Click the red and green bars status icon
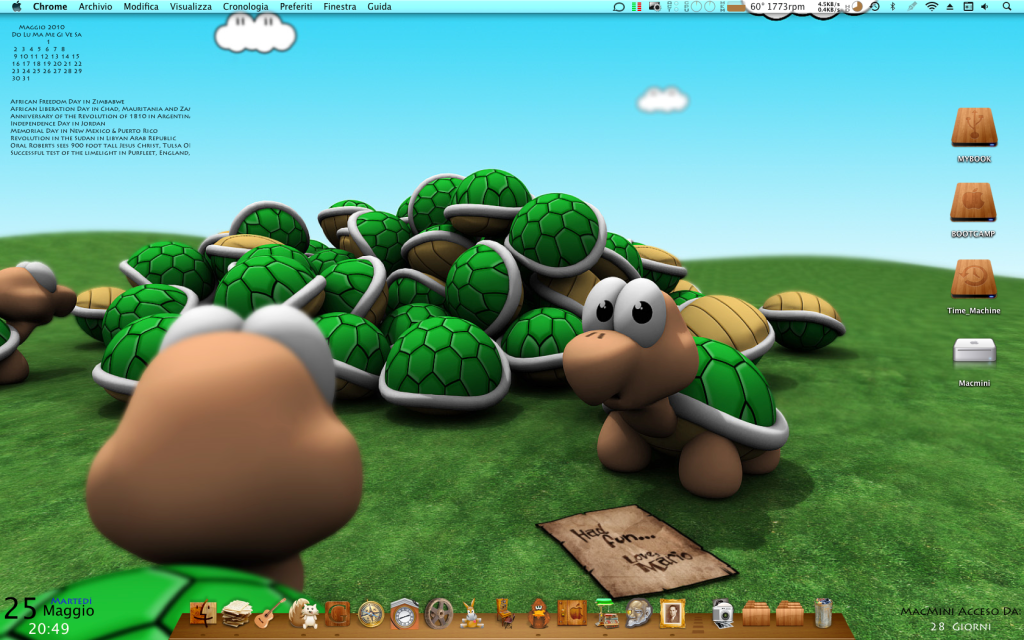The width and height of the screenshot is (1024, 640). 636,7
